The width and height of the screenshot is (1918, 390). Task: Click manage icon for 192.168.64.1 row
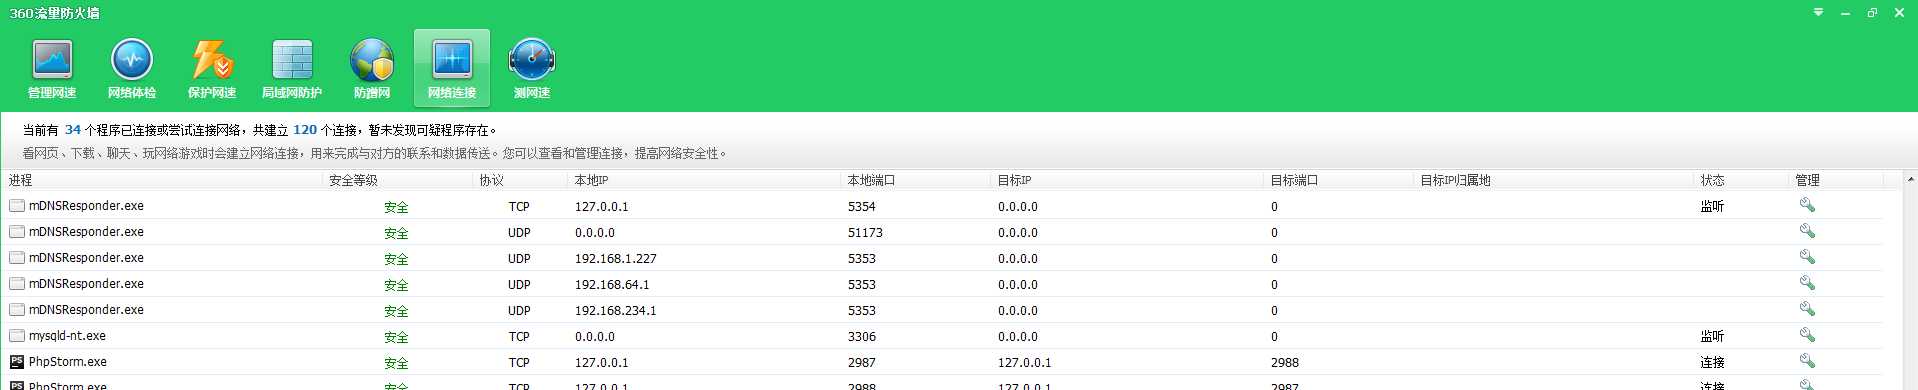(x=1807, y=283)
